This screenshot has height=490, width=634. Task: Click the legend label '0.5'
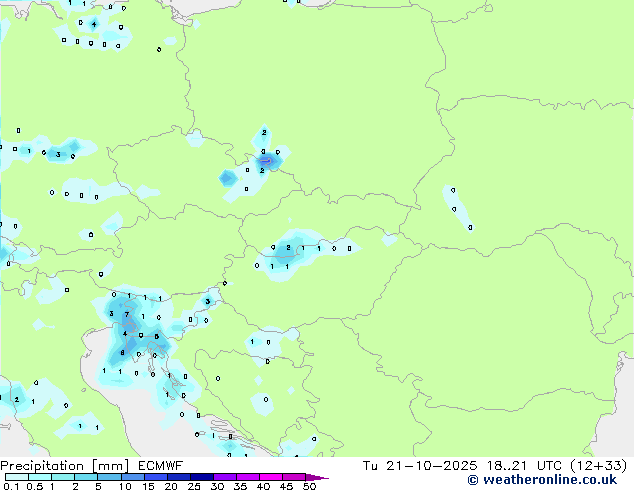coord(35,486)
